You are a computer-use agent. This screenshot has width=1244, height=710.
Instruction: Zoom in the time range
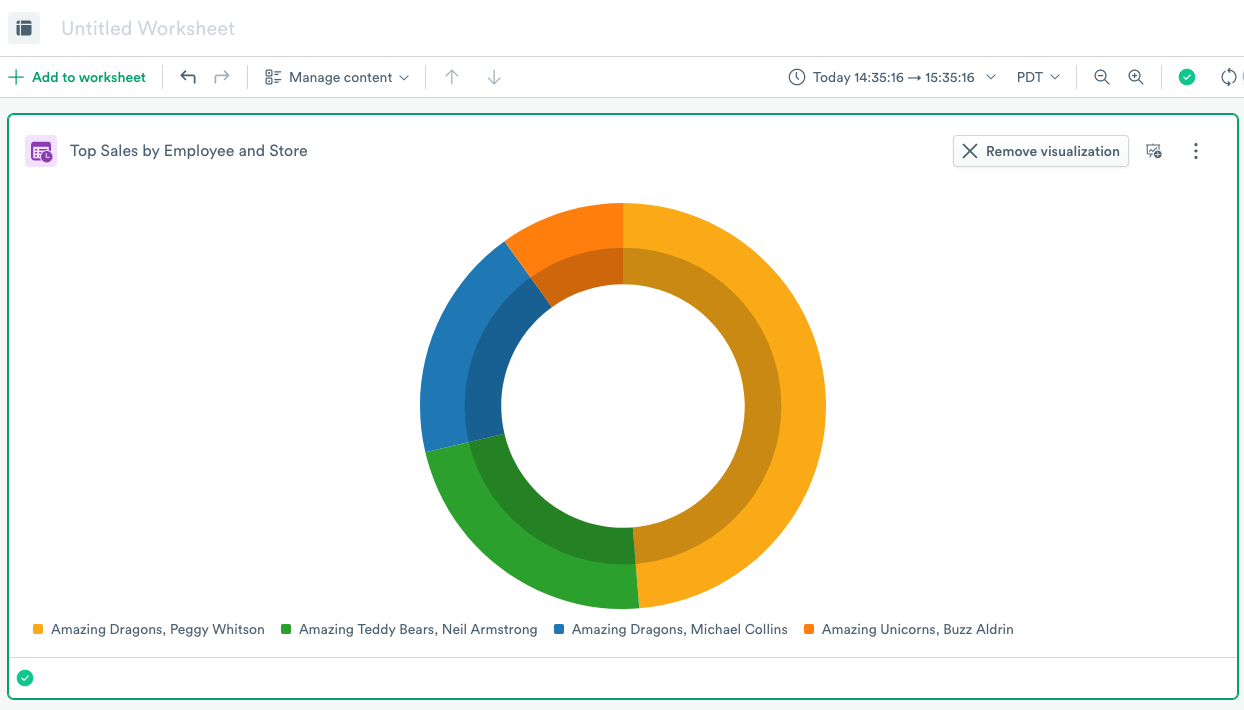(1136, 77)
